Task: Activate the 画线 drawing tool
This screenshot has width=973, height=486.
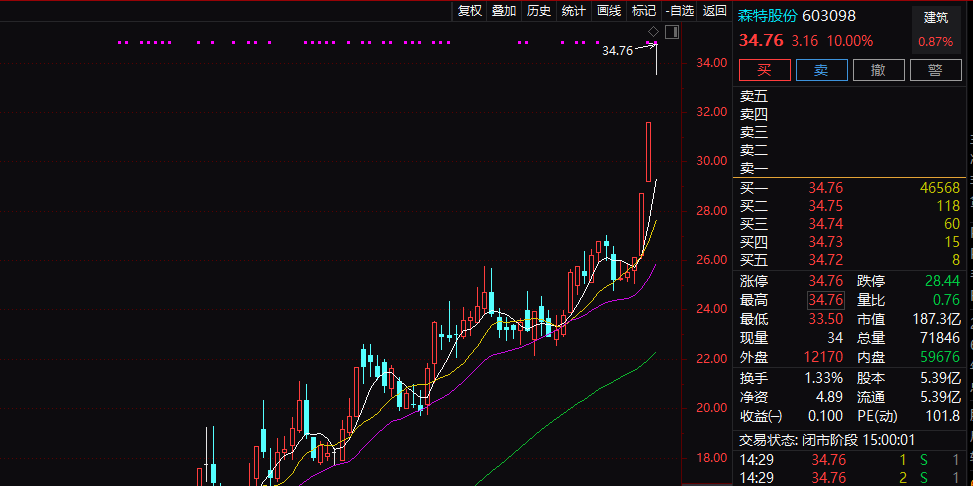Action: 608,10
